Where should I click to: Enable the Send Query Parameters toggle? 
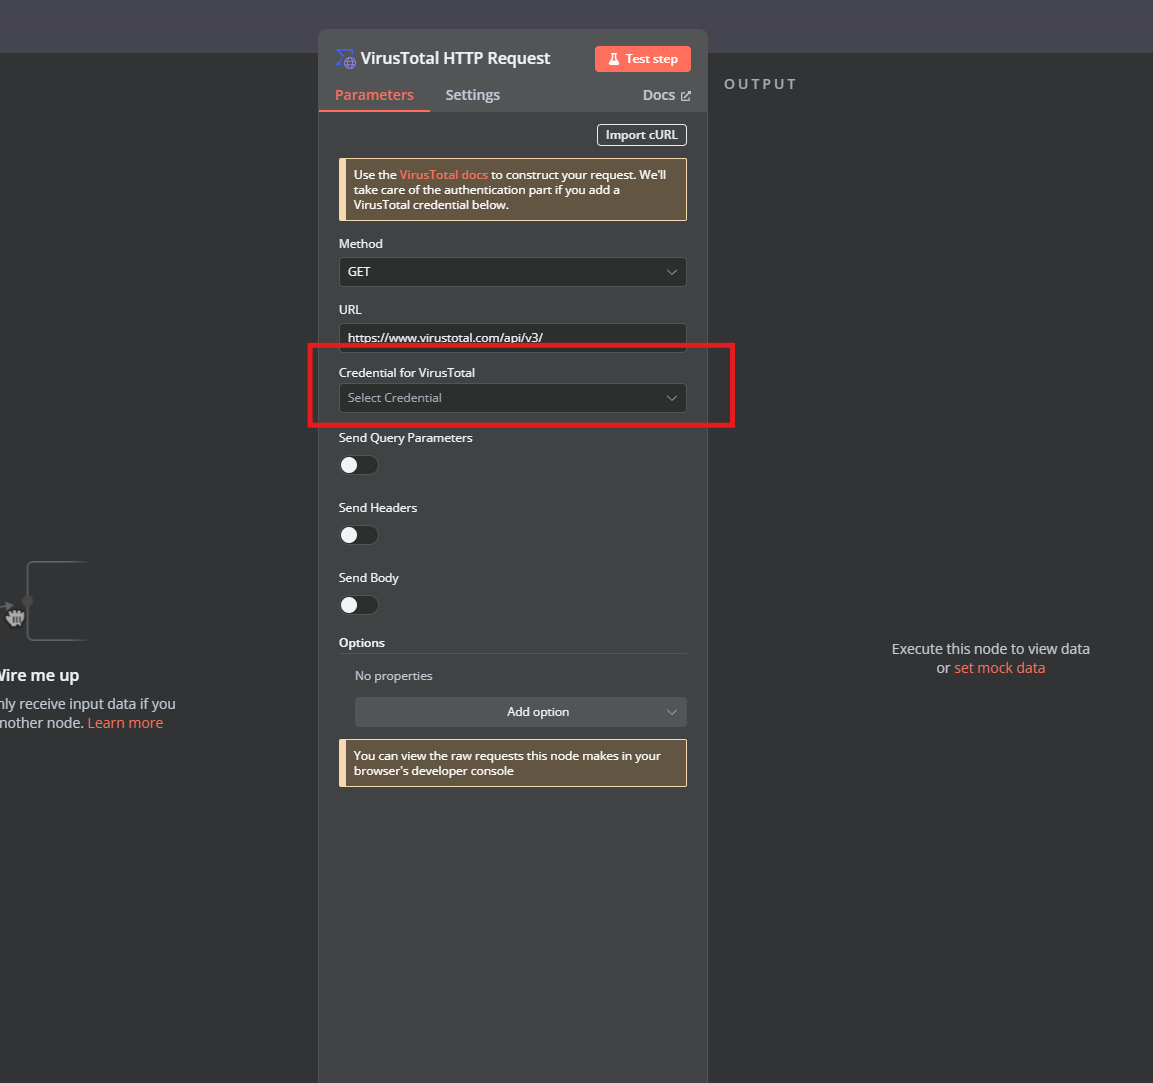pyautogui.click(x=359, y=465)
